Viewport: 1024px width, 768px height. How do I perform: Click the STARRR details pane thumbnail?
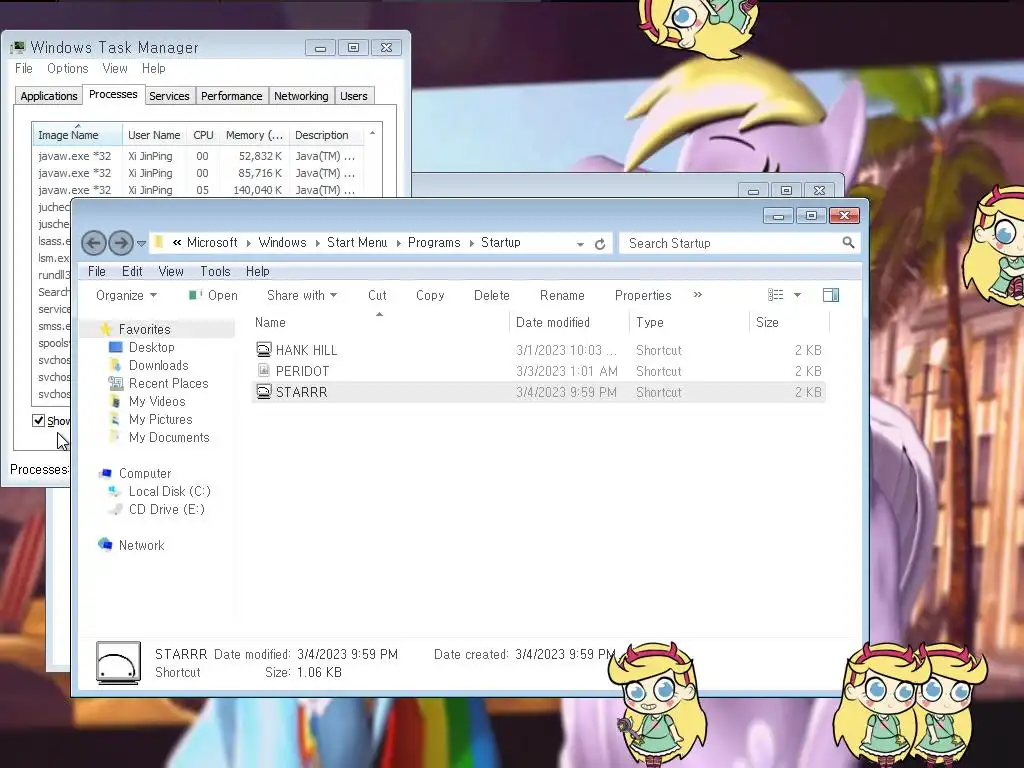(118, 663)
